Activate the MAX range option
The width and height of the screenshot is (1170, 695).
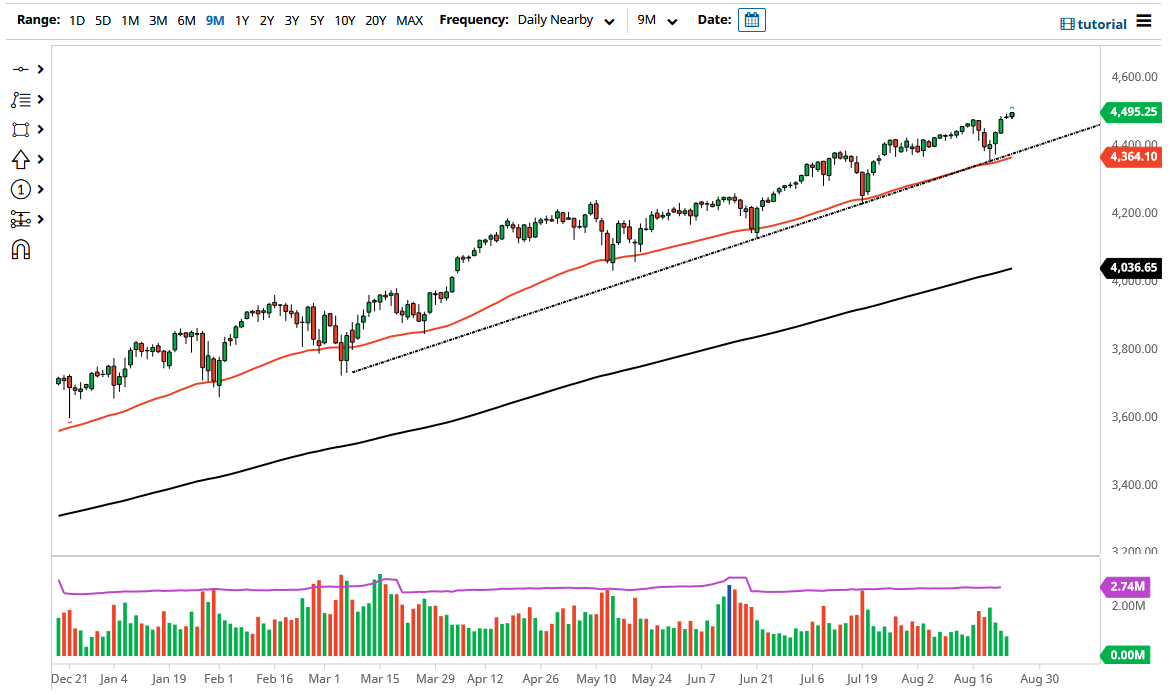click(410, 19)
